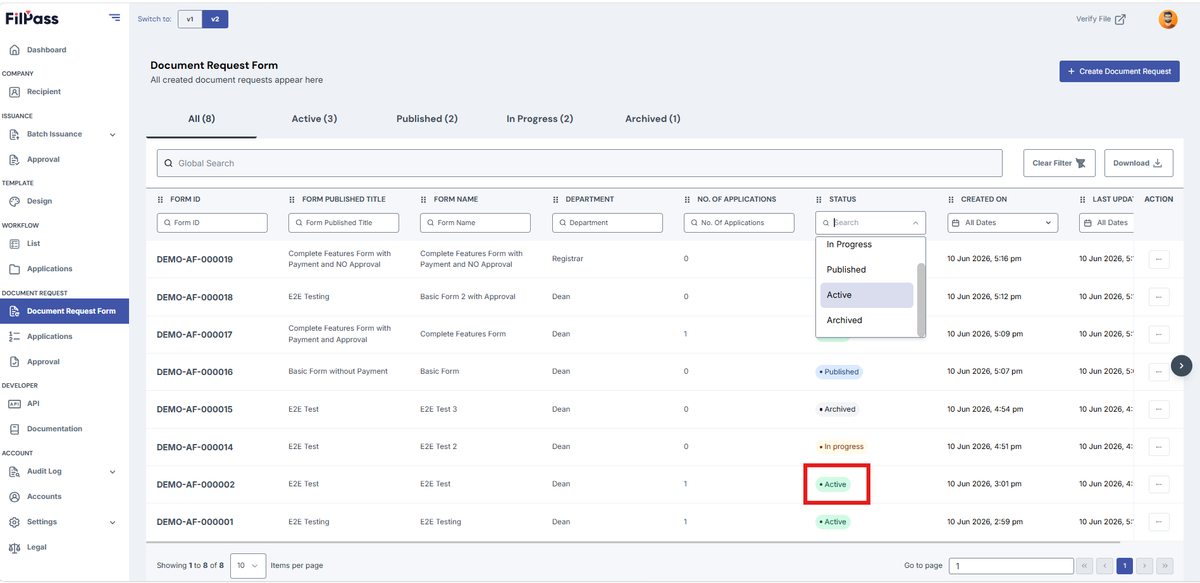The width and height of the screenshot is (1200, 583).
Task: Focus the No. Of Applications filter
Action: click(739, 223)
